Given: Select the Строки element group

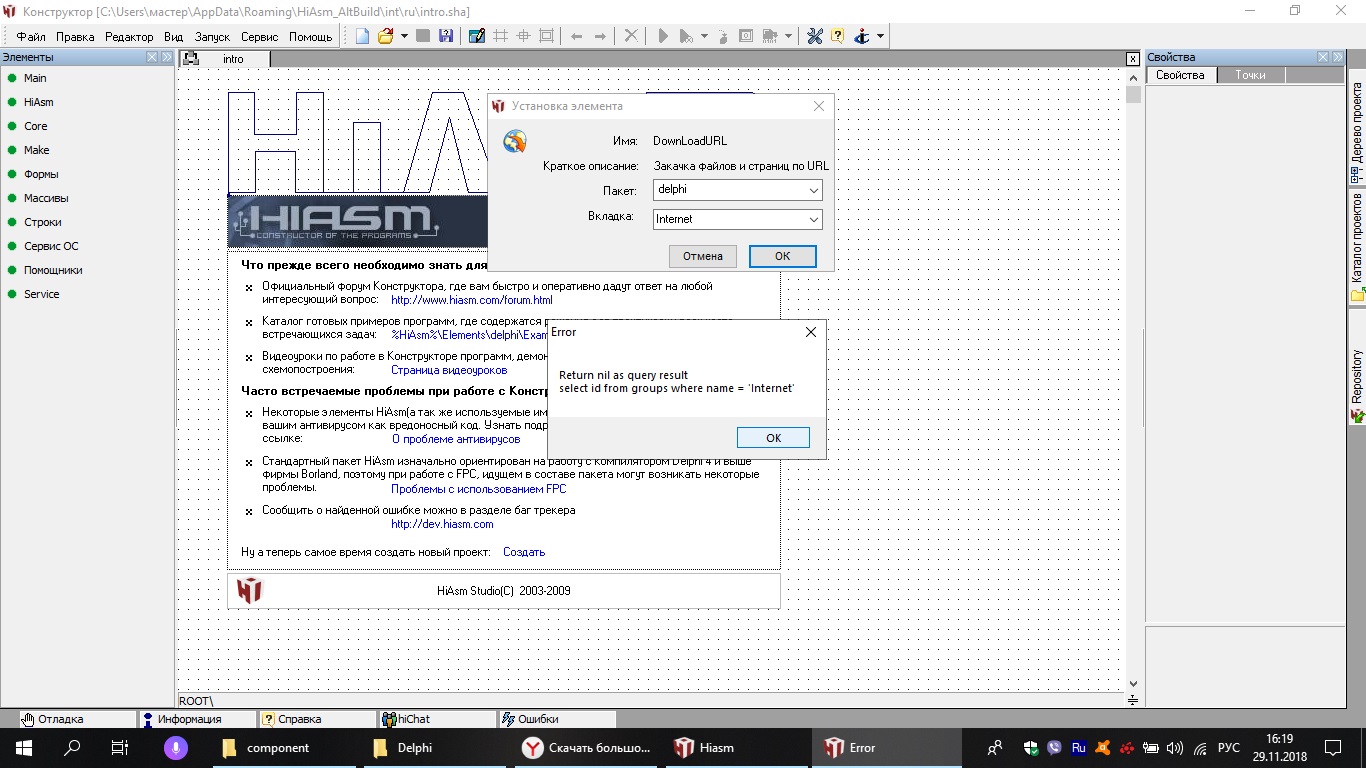Looking at the screenshot, I should point(43,222).
